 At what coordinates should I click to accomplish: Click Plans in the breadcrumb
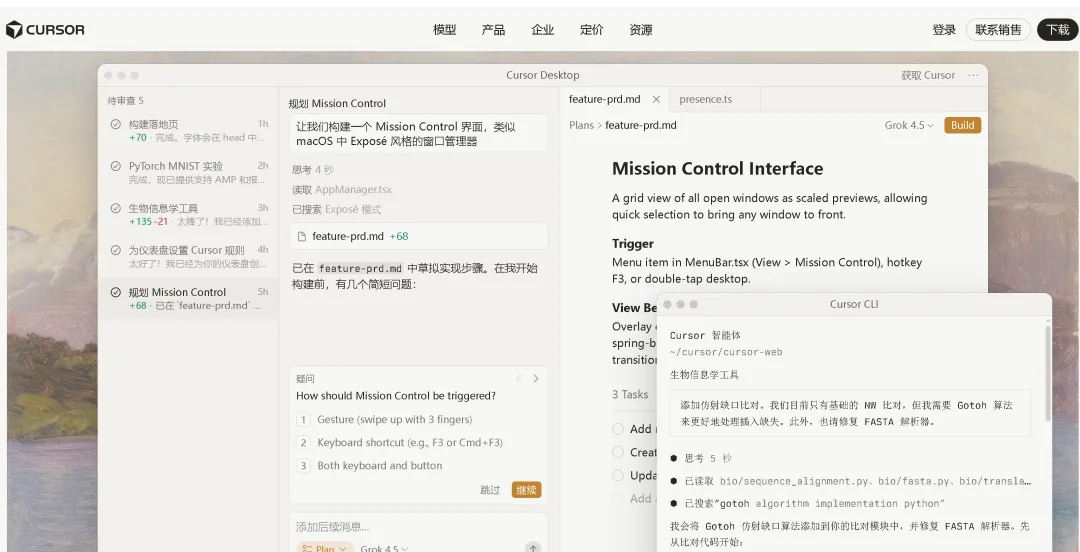[x=581, y=125]
